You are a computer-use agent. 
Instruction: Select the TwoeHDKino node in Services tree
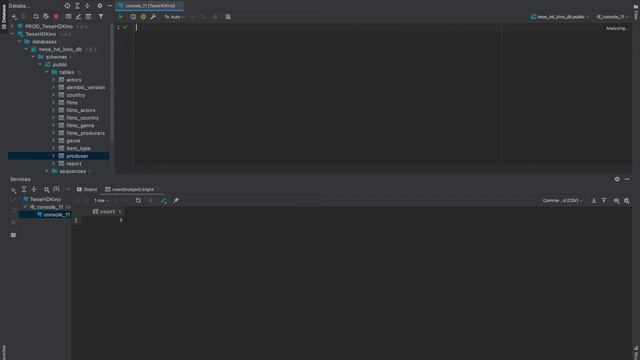coord(45,199)
